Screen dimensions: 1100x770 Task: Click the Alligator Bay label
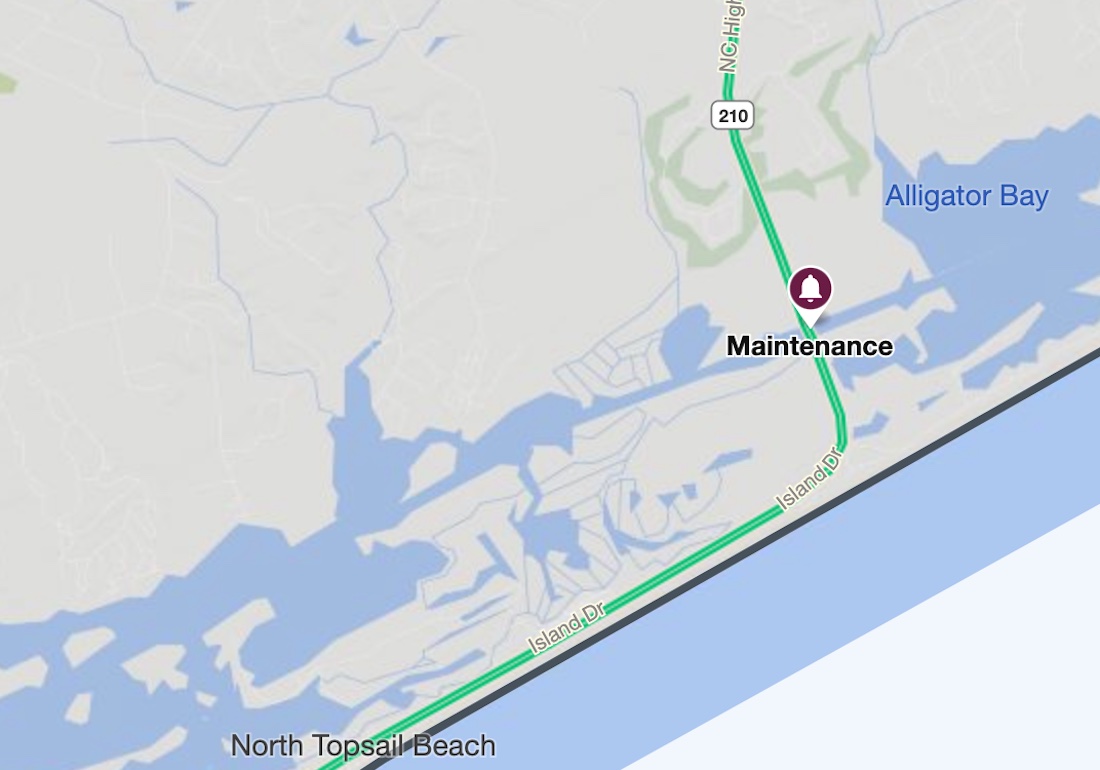coord(967,196)
